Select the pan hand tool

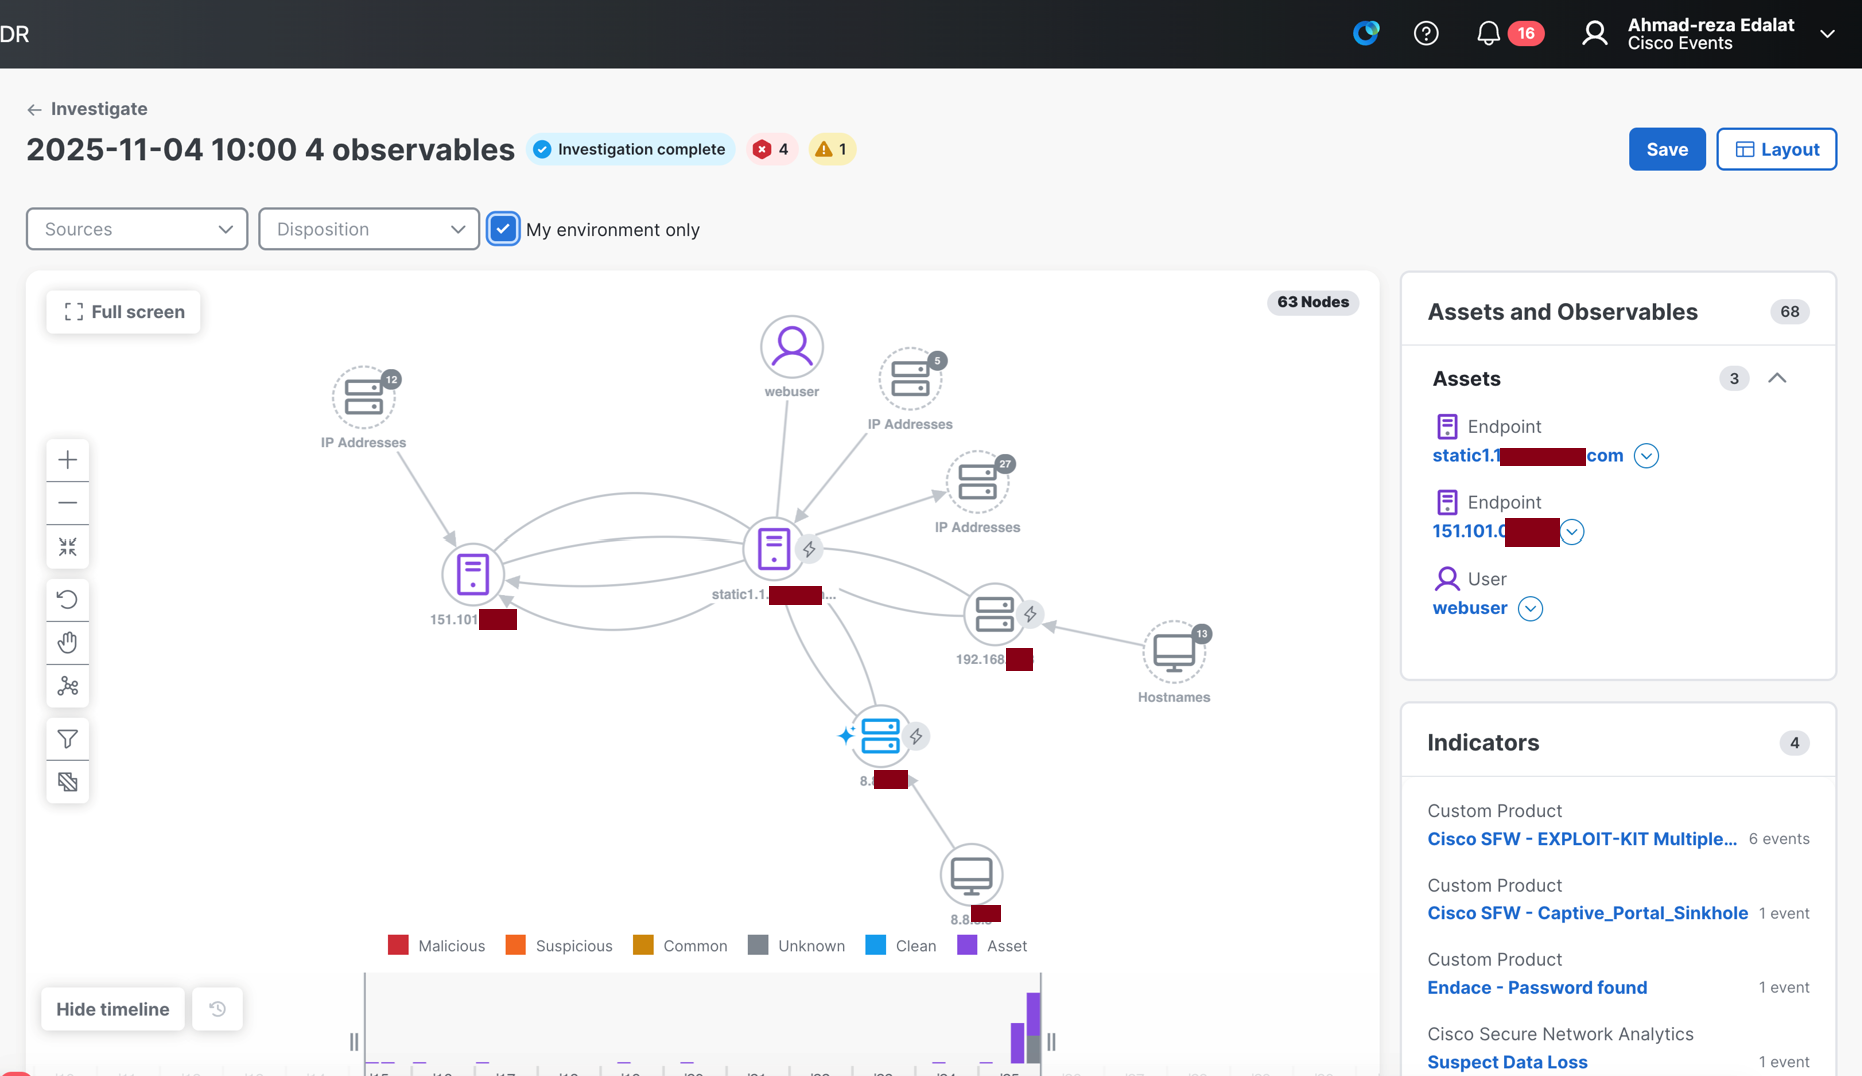coord(67,642)
